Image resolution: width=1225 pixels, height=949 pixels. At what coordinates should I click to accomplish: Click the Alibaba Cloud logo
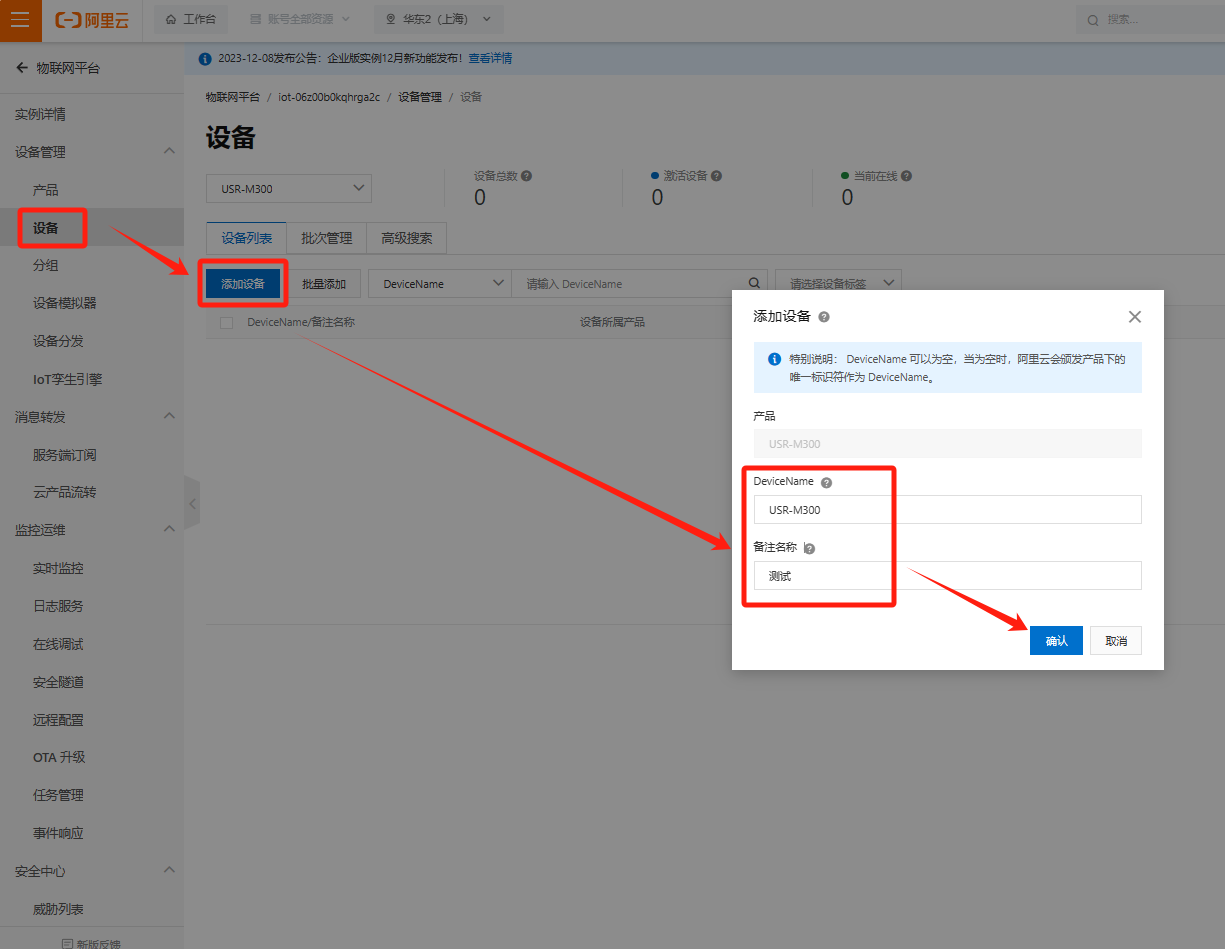tap(92, 20)
